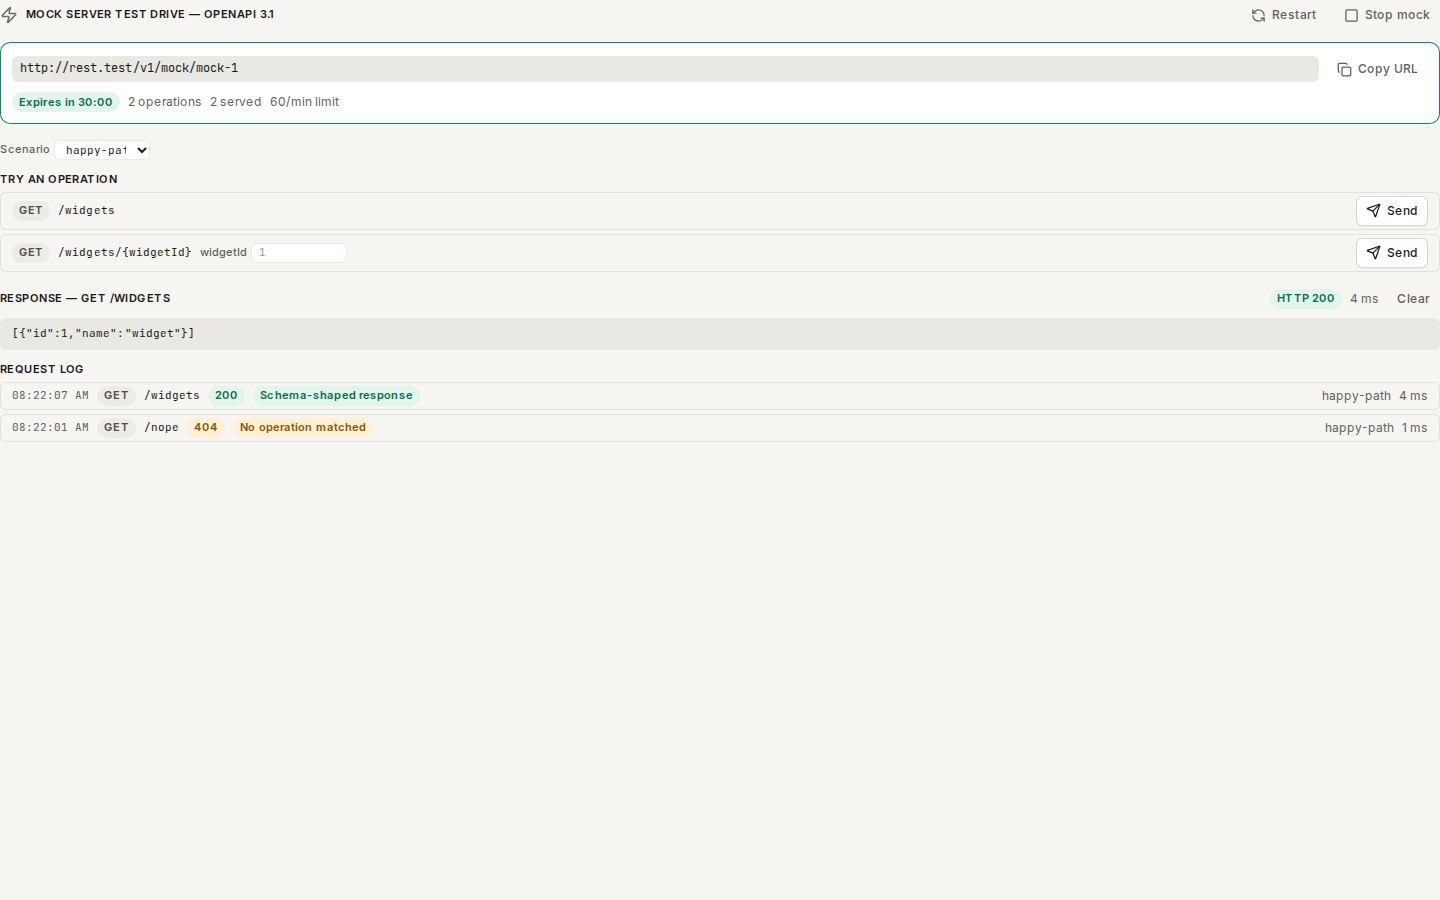1440x900 pixels.
Task: Click the Expires in 30:00 badge
Action: pos(66,102)
